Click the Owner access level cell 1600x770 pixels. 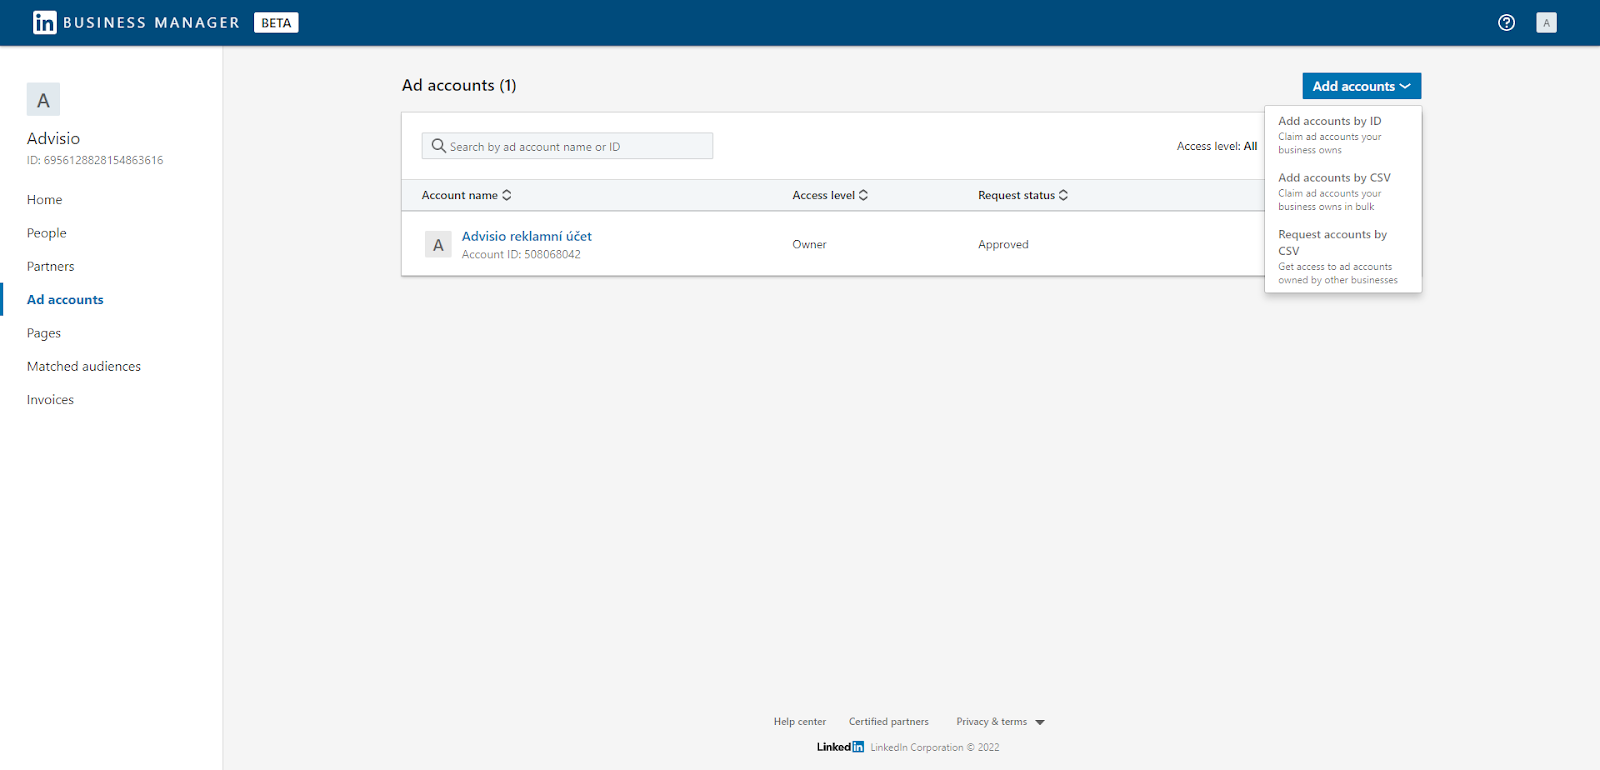[x=809, y=244]
